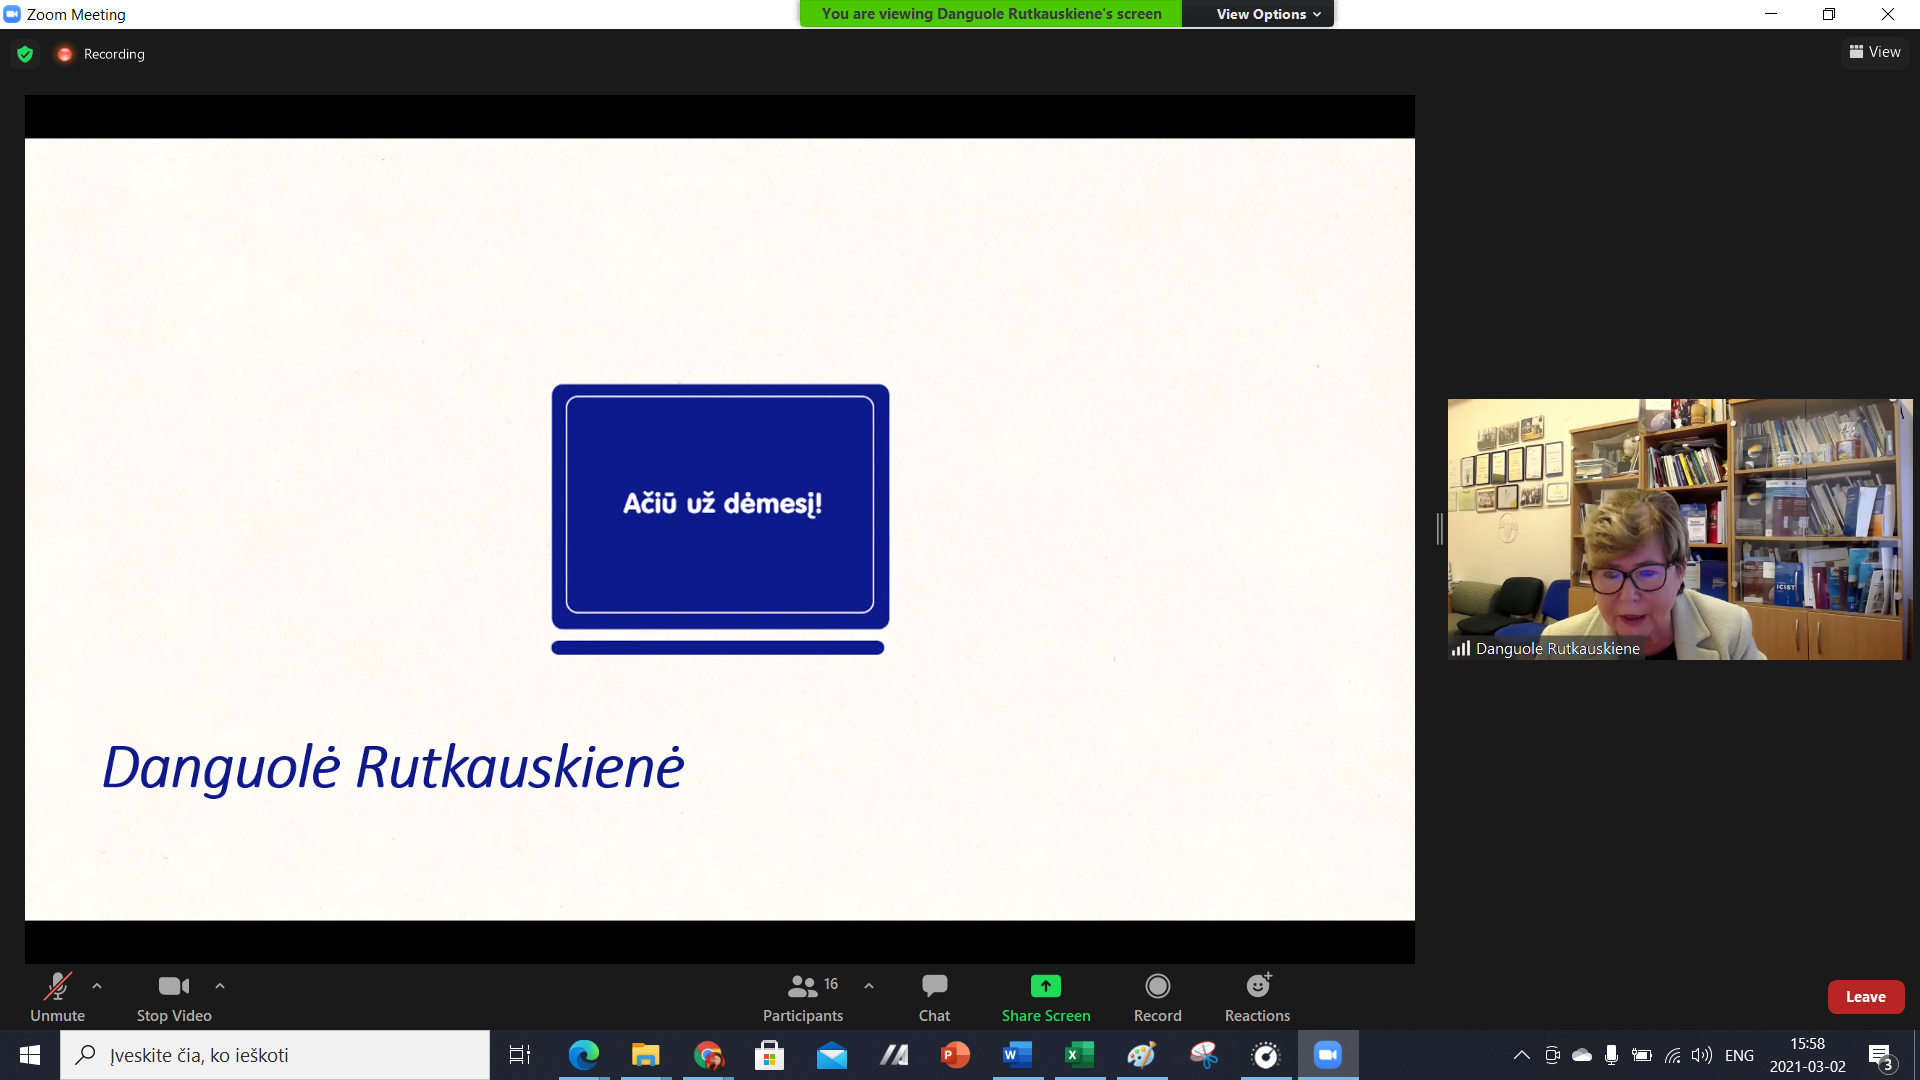Open the View Options dropdown

coord(1268,14)
